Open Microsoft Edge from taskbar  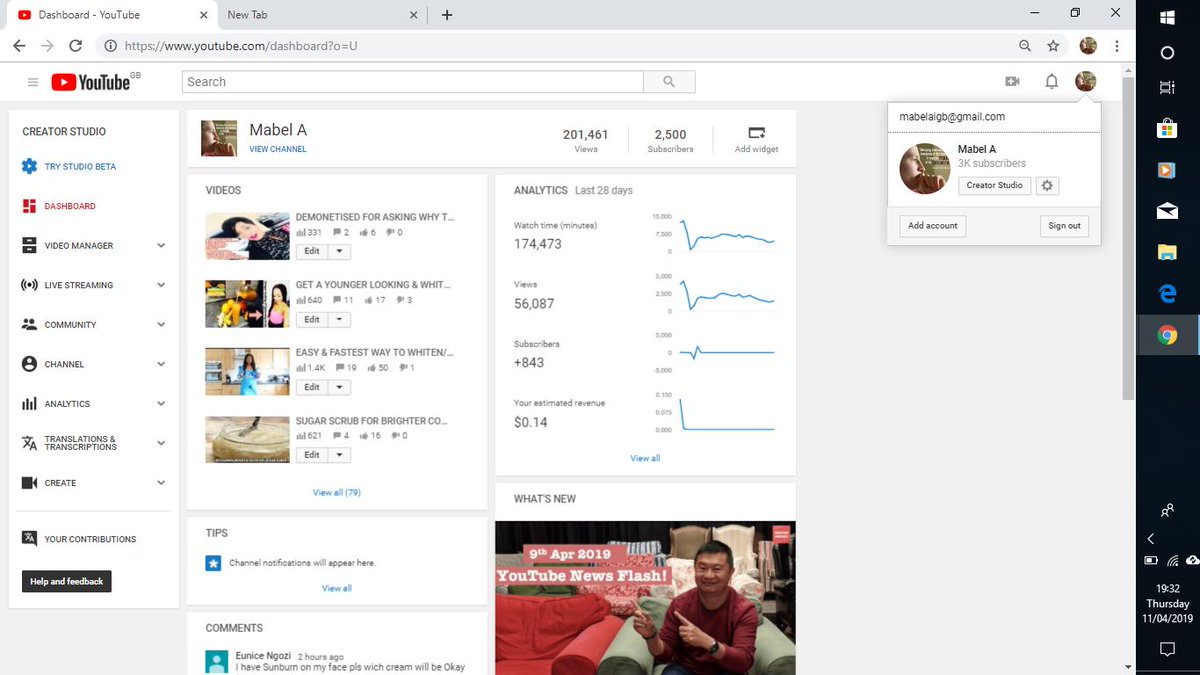point(1167,294)
